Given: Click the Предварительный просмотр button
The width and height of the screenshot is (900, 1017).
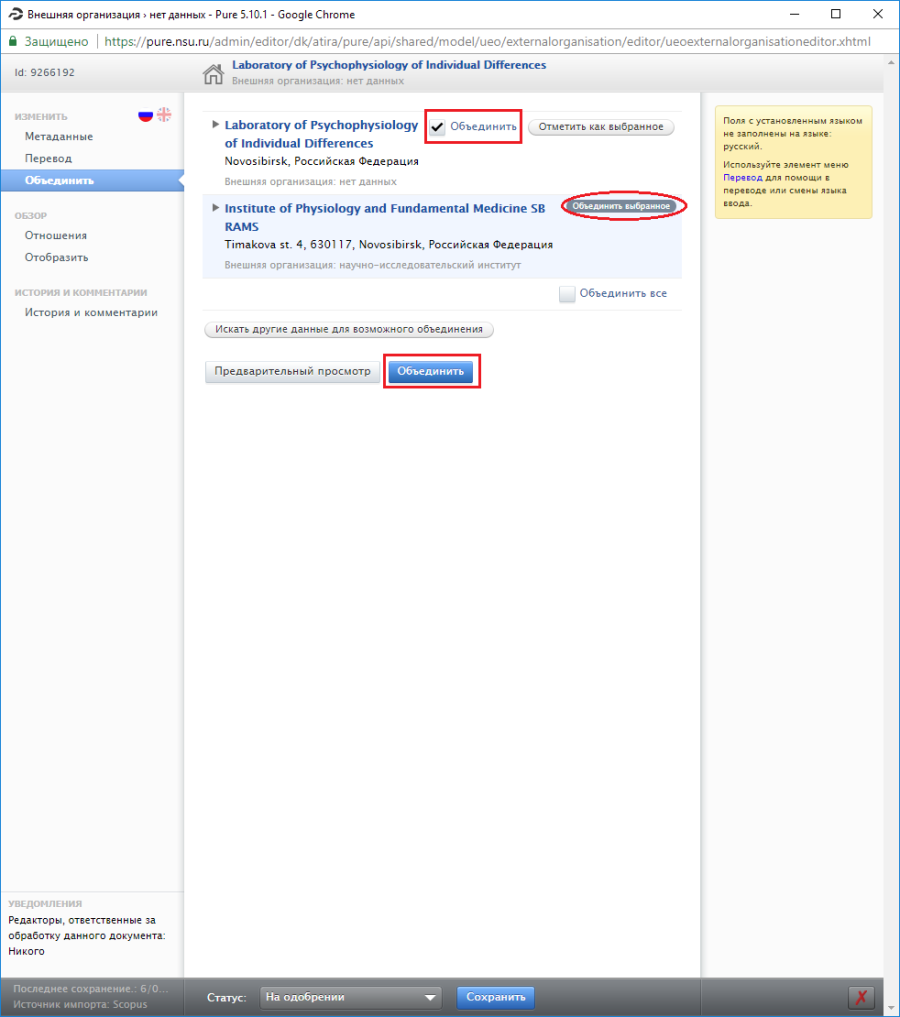Looking at the screenshot, I should pos(292,371).
